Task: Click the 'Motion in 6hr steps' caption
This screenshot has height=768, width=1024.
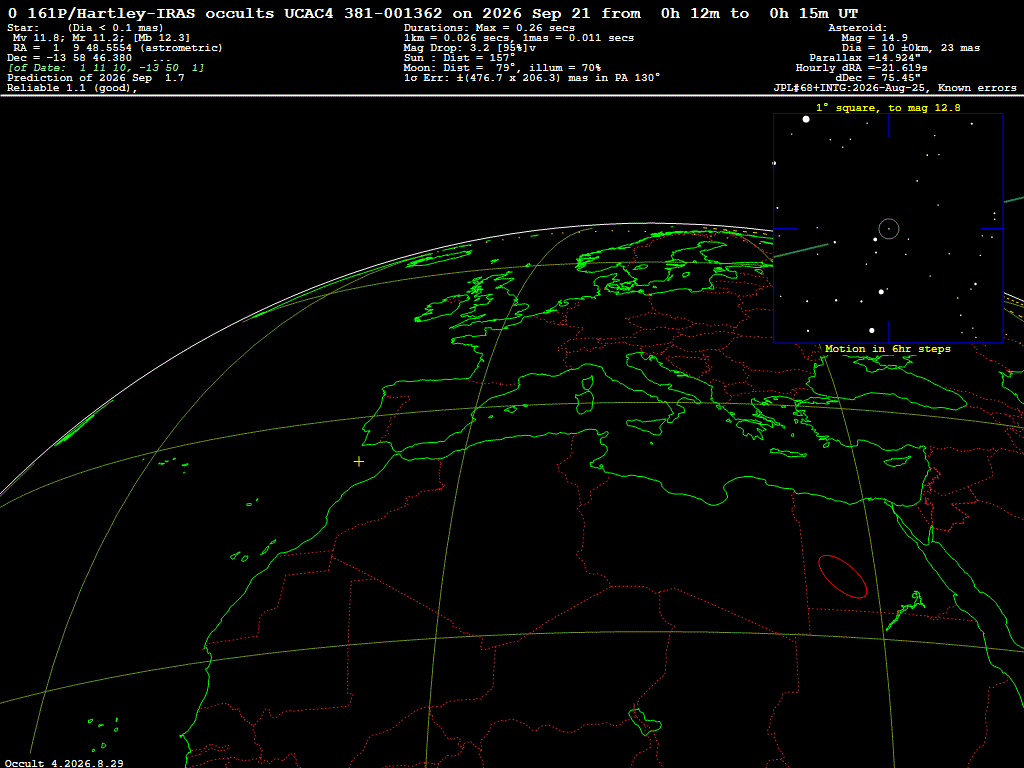Action: [888, 349]
